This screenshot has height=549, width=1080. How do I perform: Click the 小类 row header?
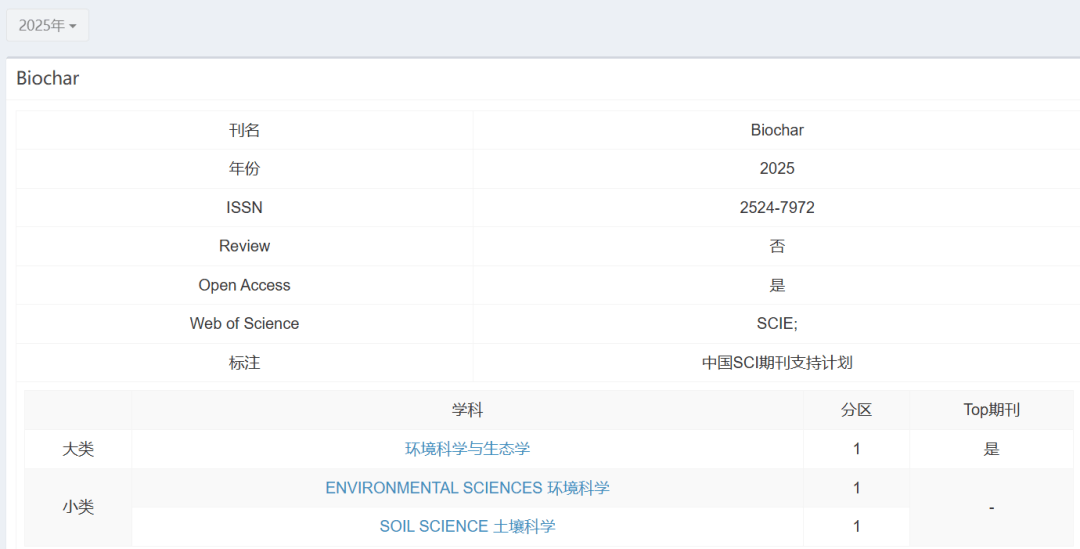point(78,508)
